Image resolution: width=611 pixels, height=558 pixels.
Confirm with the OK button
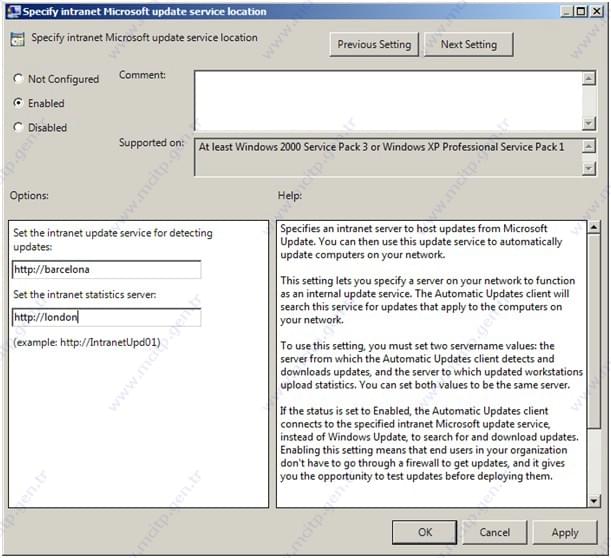(424, 532)
